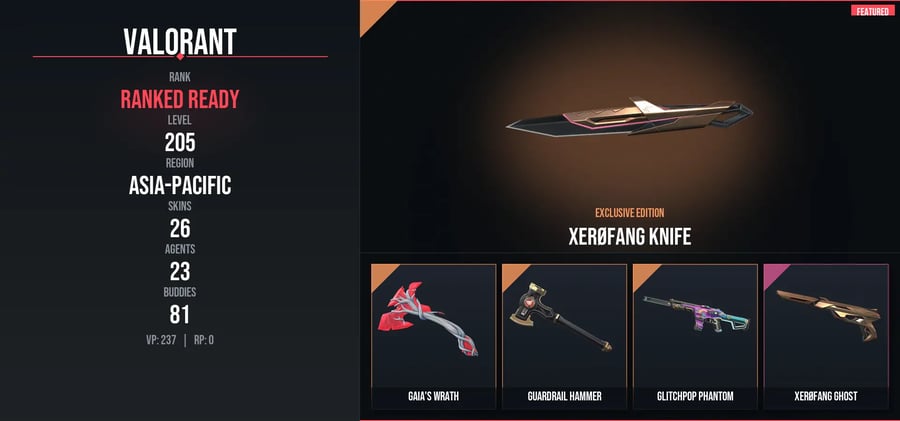Click the EXCLUSIVE EDITION text
This screenshot has width=900, height=421.
[630, 213]
